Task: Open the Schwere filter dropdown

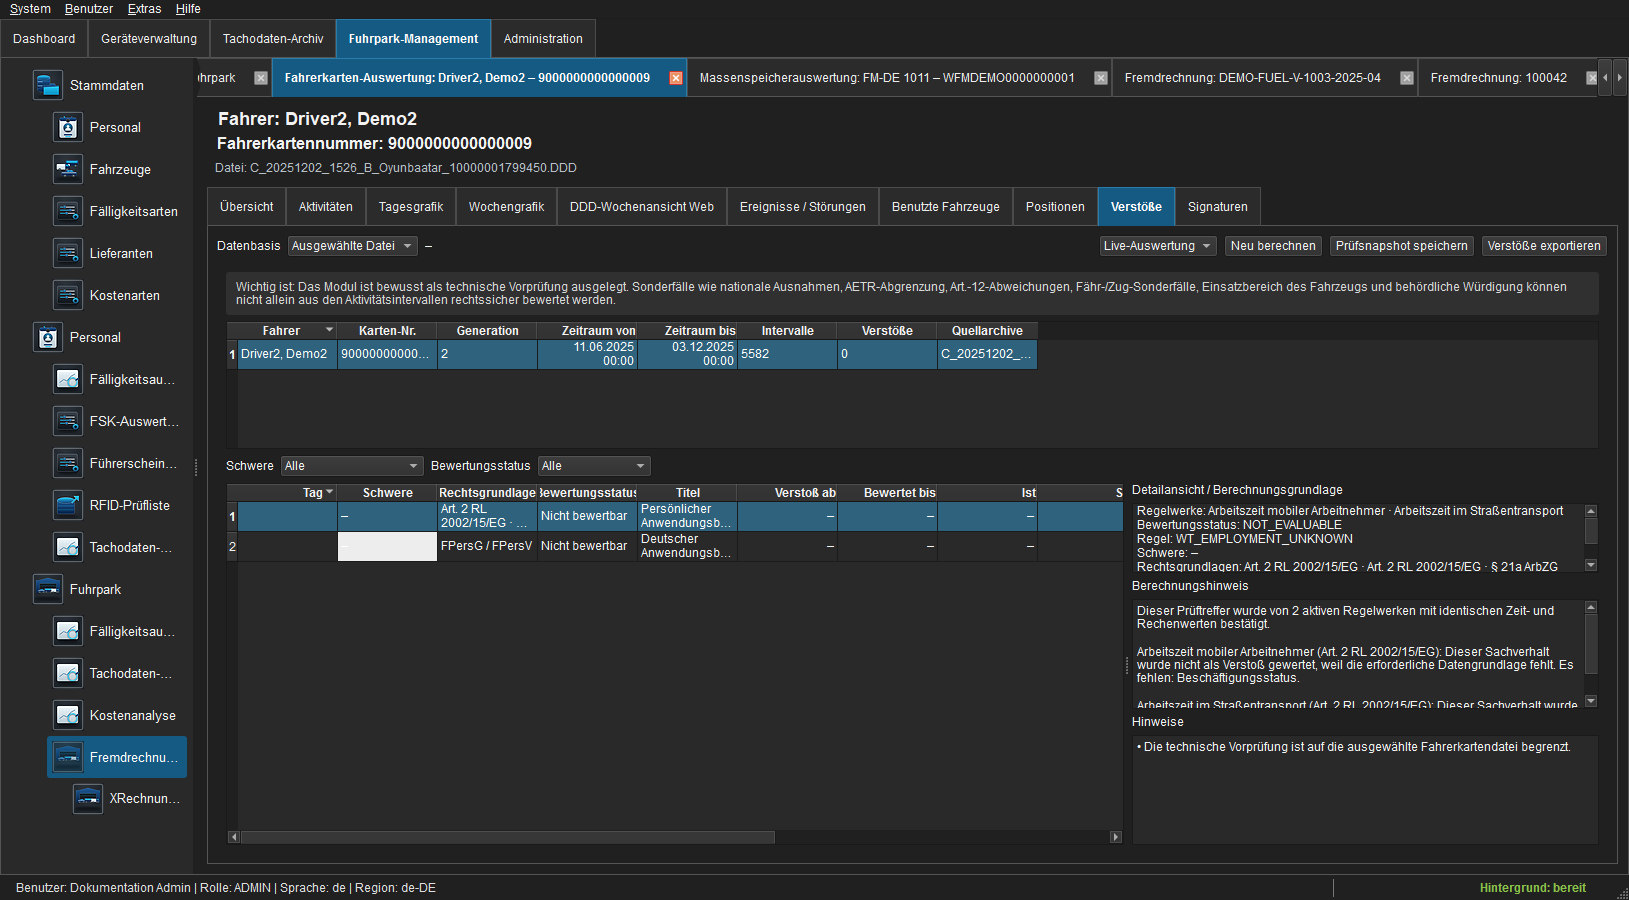Action: tap(352, 466)
